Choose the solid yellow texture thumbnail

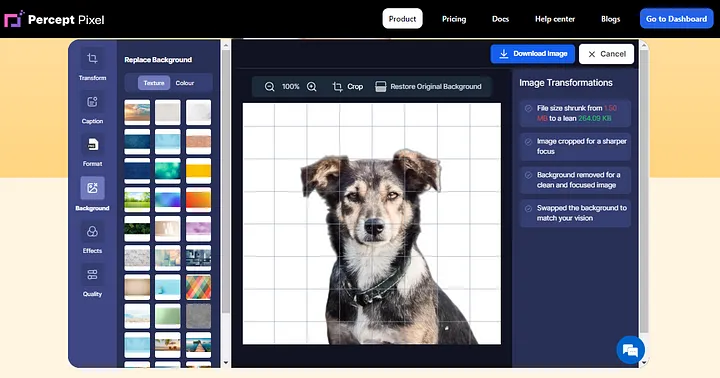tap(198, 170)
